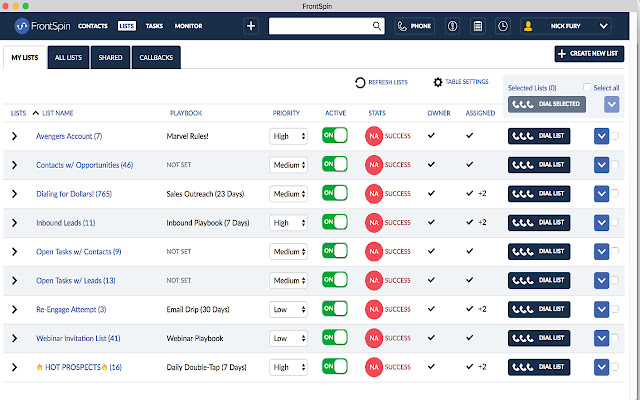Open the Contacts menu
640x400 pixels.
click(x=93, y=26)
